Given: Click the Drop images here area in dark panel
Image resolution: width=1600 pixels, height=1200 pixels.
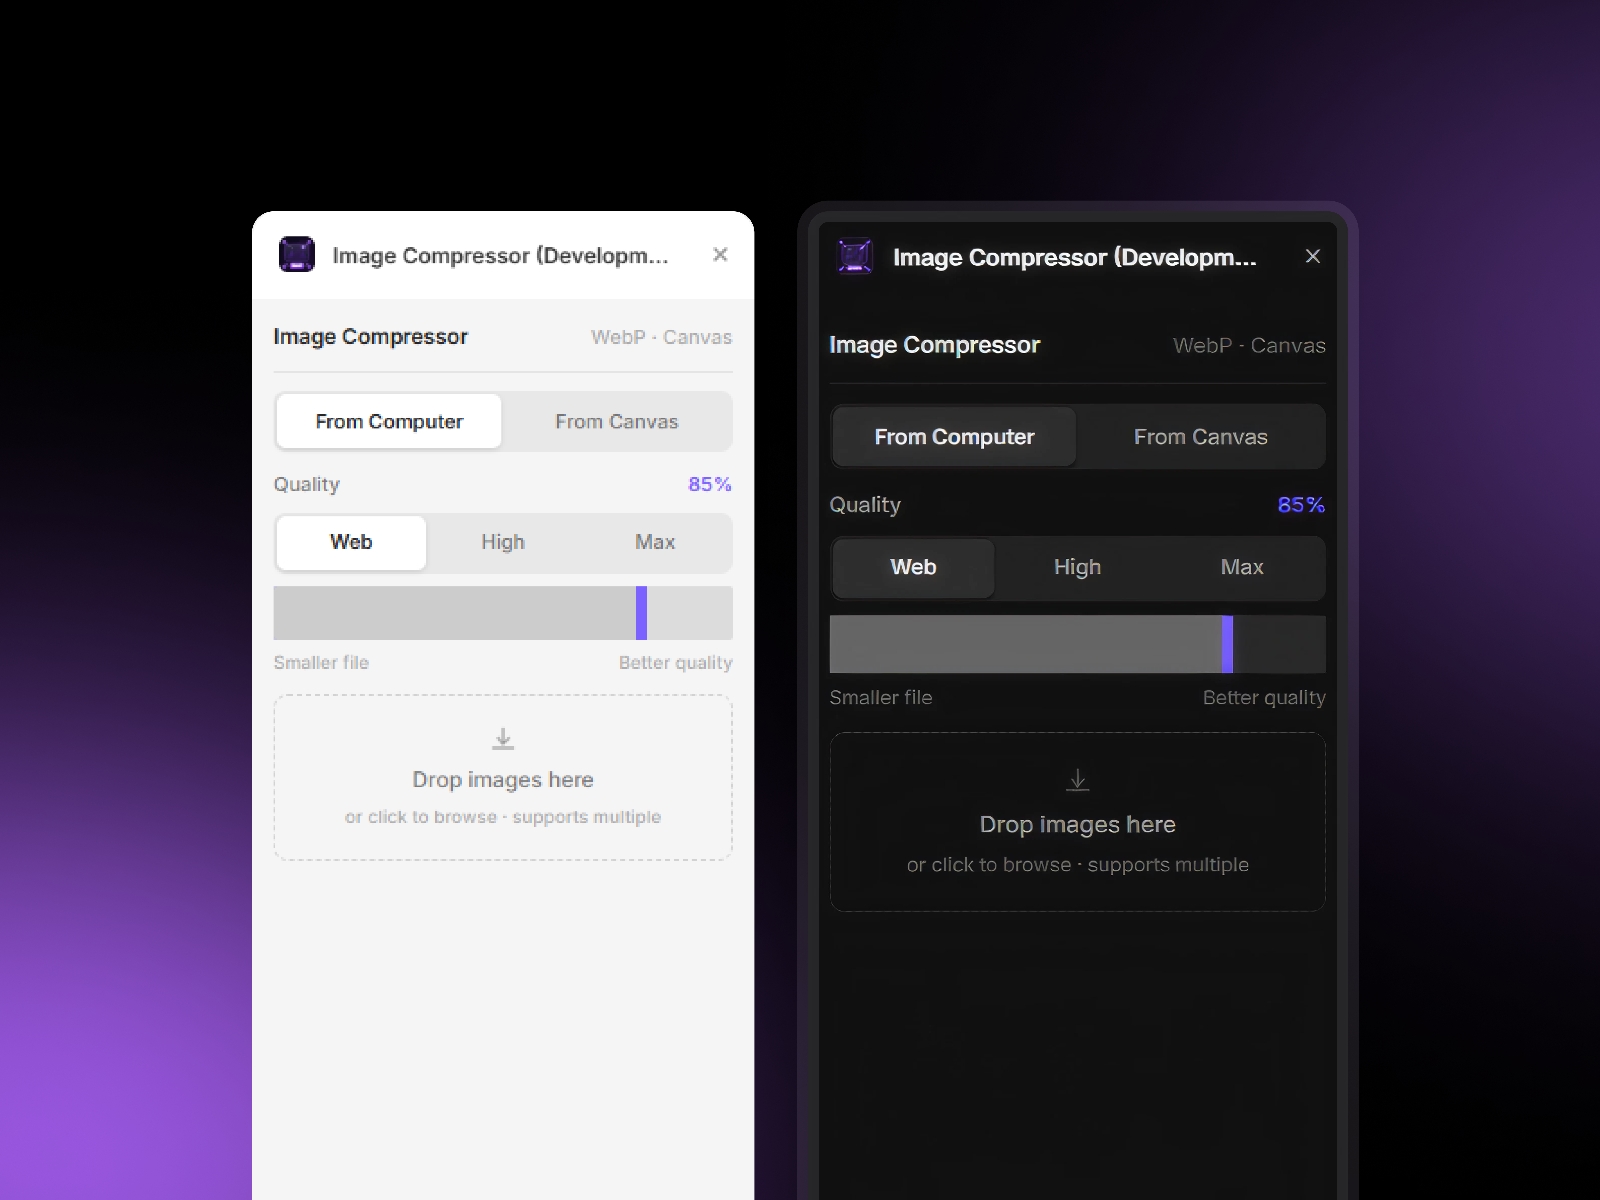Looking at the screenshot, I should click(1077, 824).
